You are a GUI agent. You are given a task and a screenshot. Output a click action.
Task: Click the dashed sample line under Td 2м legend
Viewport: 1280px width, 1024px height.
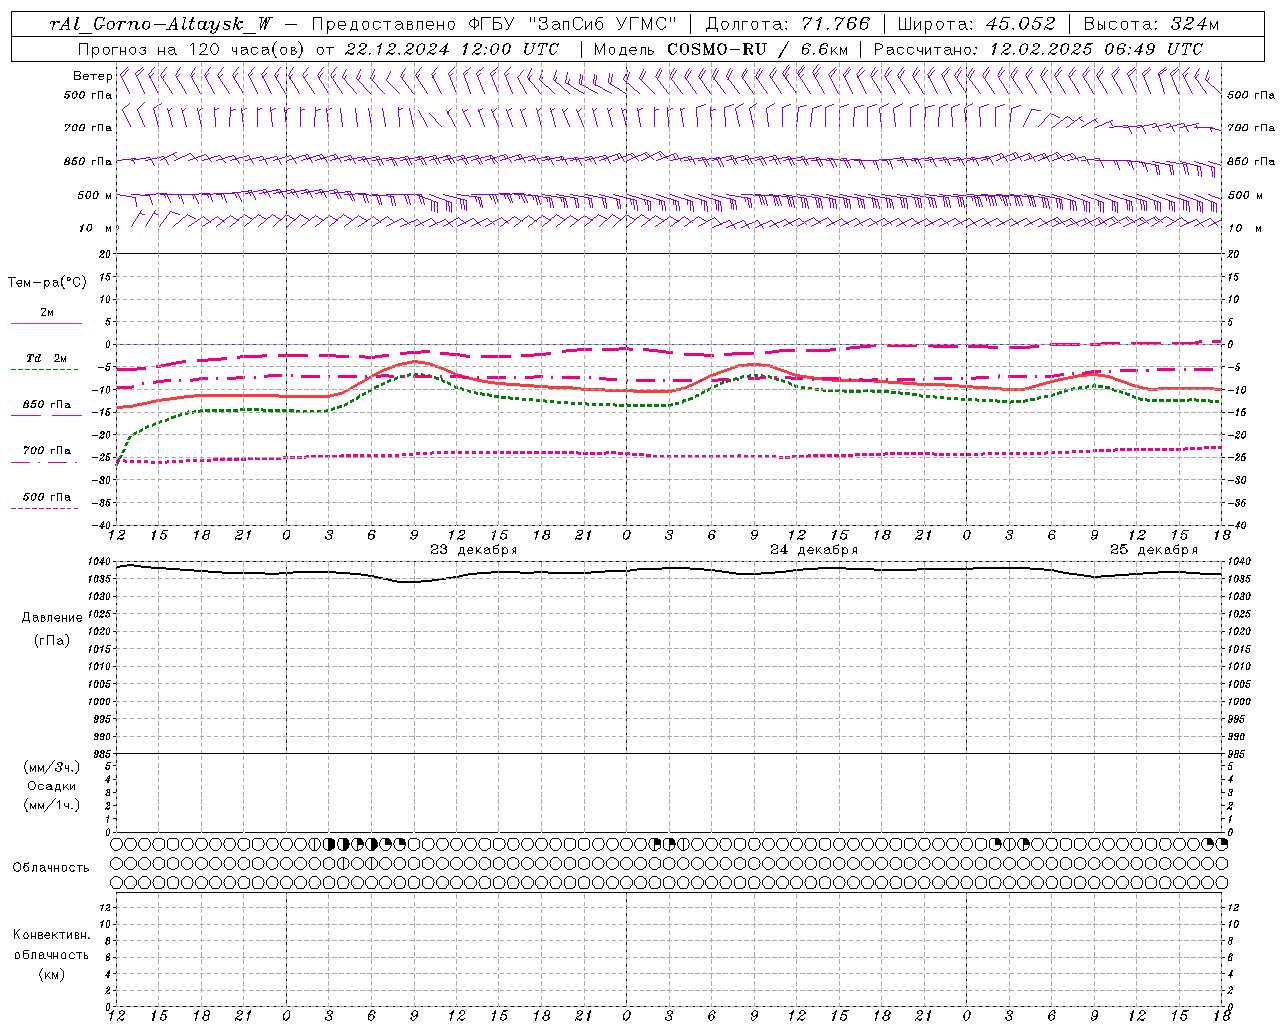click(44, 370)
